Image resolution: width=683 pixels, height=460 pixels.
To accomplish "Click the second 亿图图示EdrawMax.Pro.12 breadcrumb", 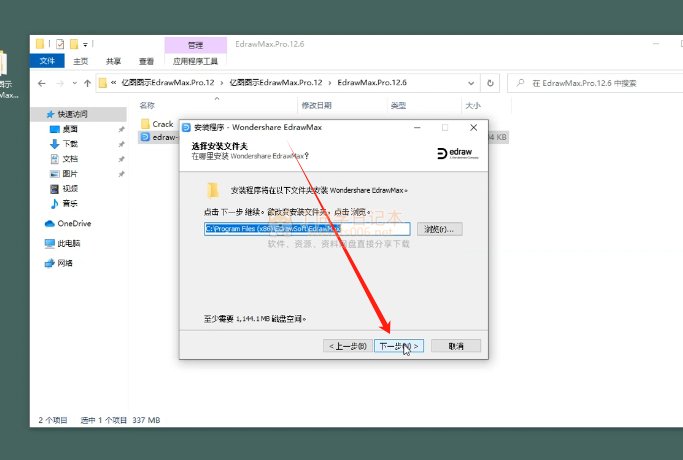I will 276,82.
